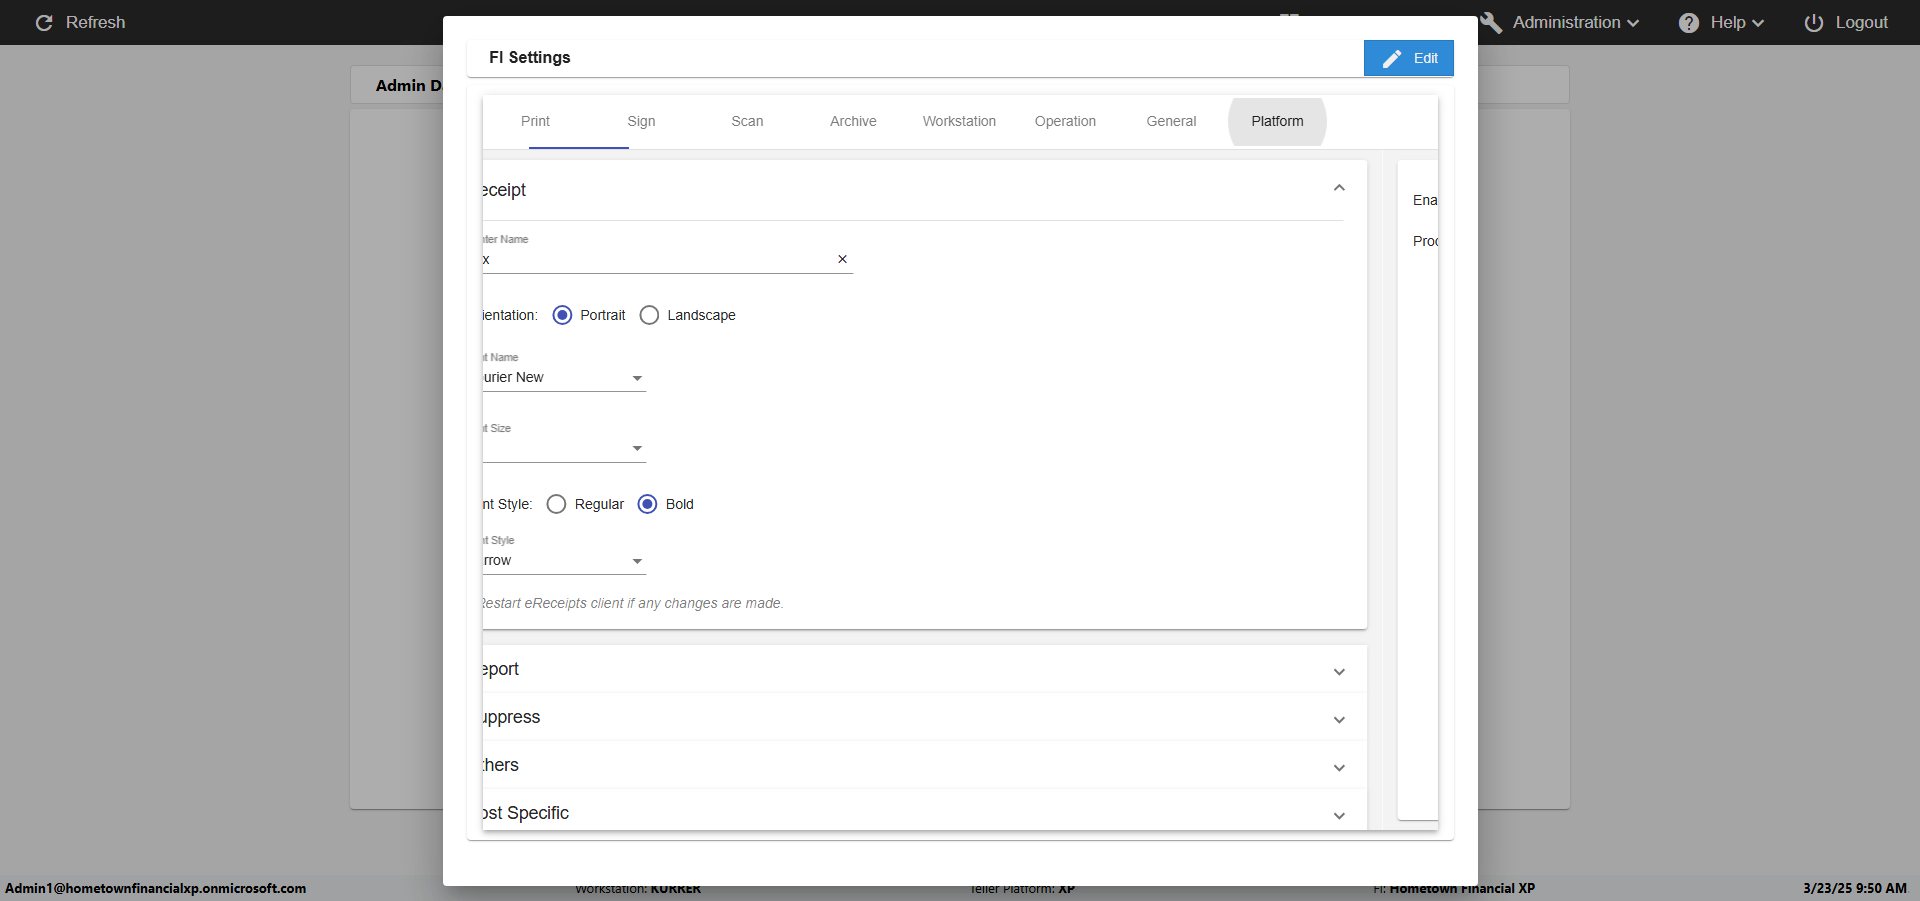The height and width of the screenshot is (901, 1920).
Task: Select Landscape orientation
Action: (649, 316)
